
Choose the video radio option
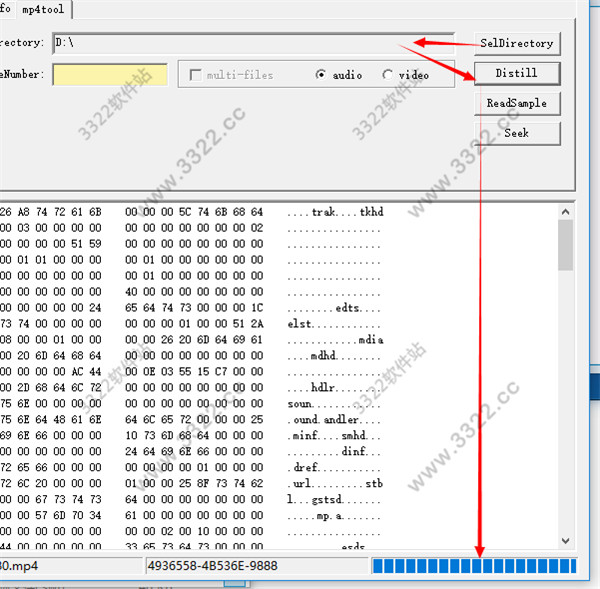click(388, 75)
